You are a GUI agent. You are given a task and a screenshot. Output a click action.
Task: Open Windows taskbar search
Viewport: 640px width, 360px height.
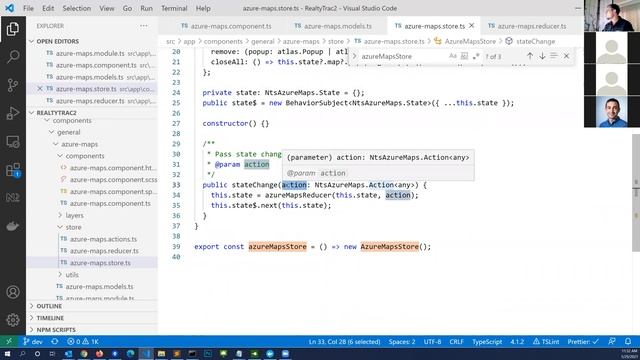pyautogui.click(x=22, y=354)
